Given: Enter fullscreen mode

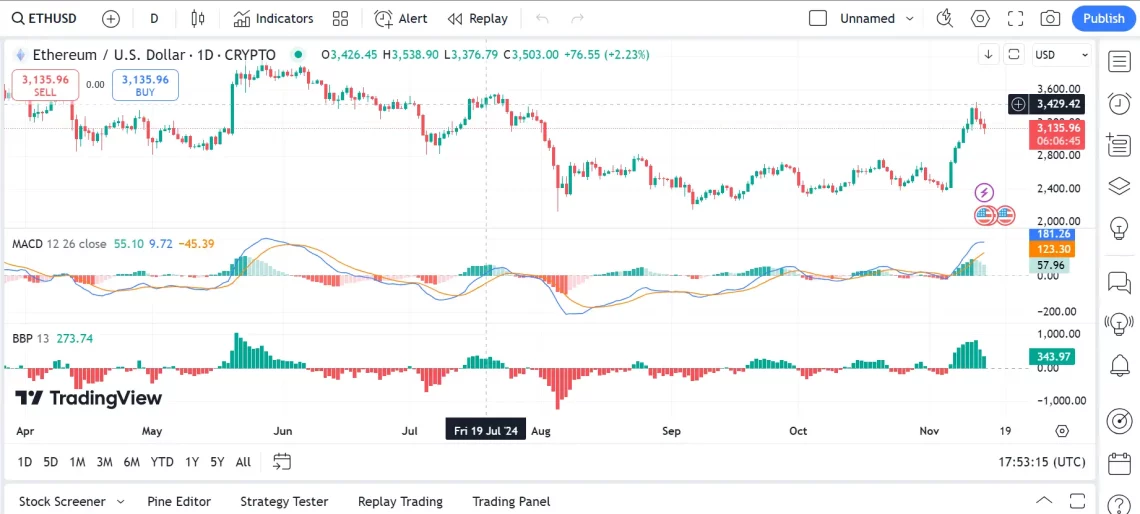Looking at the screenshot, I should 1015,18.
